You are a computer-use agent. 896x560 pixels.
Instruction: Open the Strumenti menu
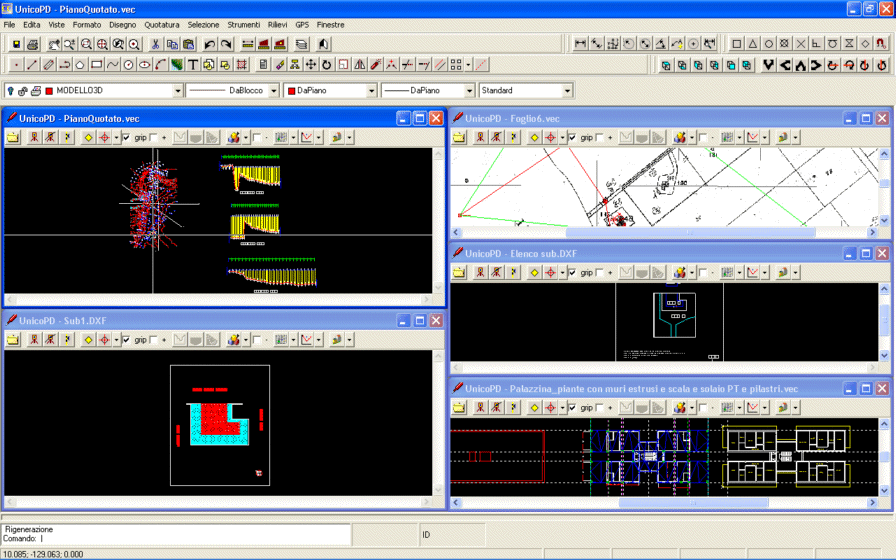click(x=243, y=25)
